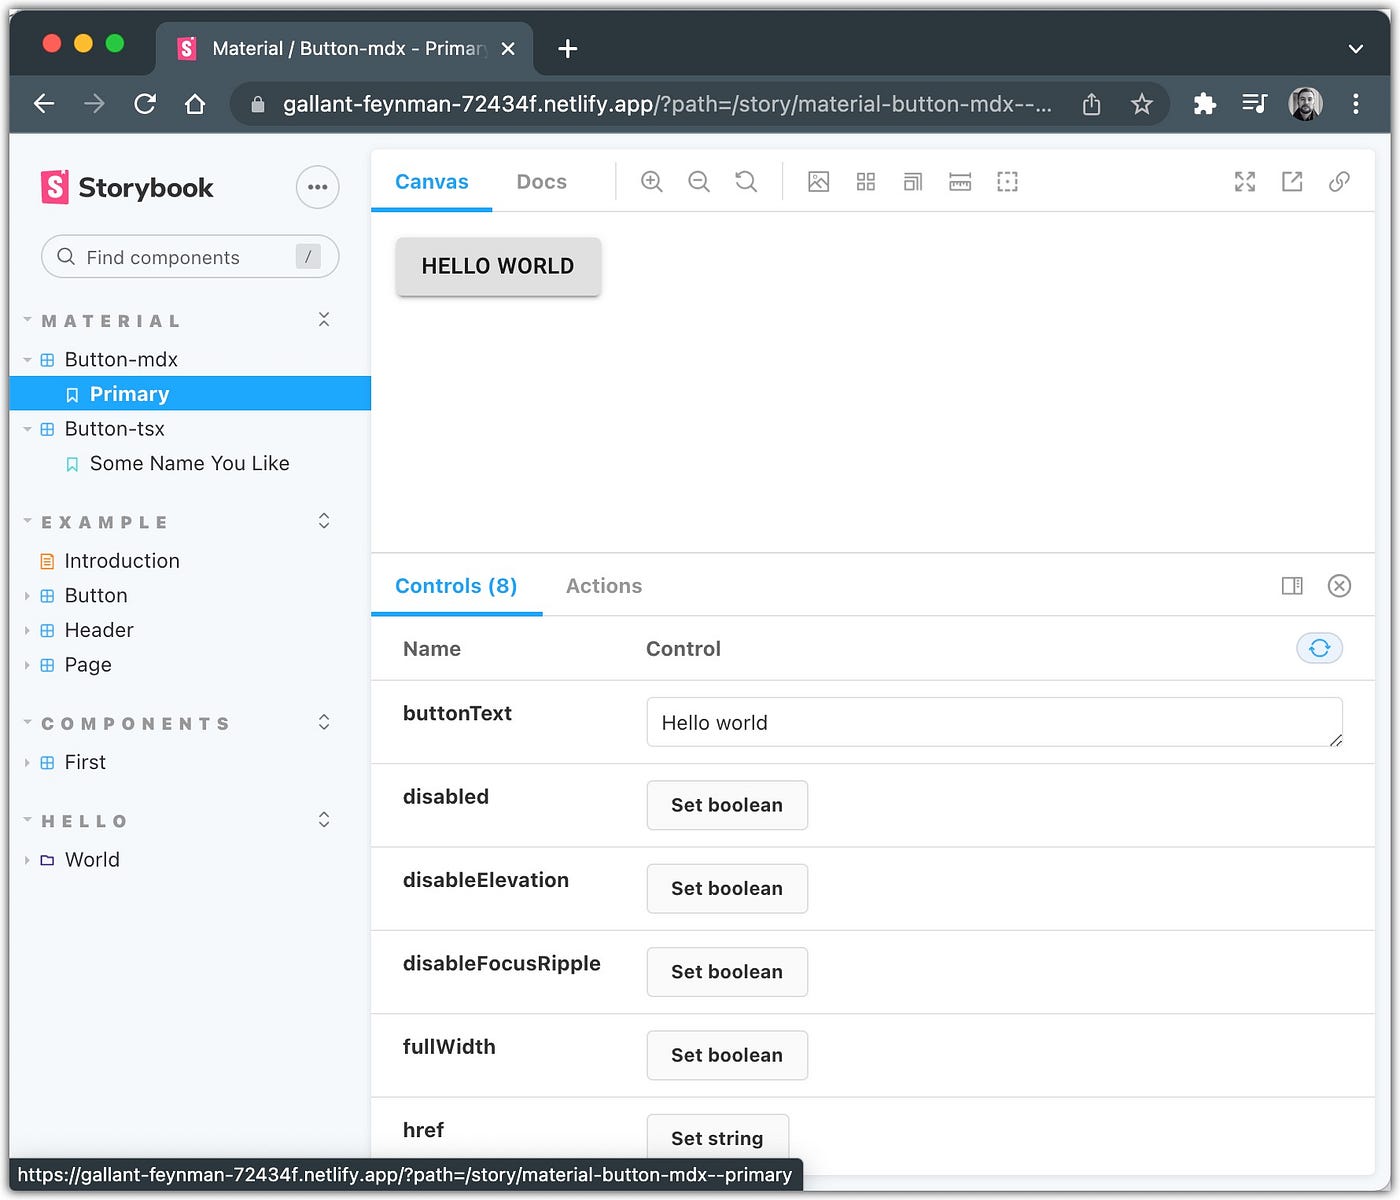Type in the buttonText control field
Image resolution: width=1400 pixels, height=1200 pixels.
click(995, 722)
